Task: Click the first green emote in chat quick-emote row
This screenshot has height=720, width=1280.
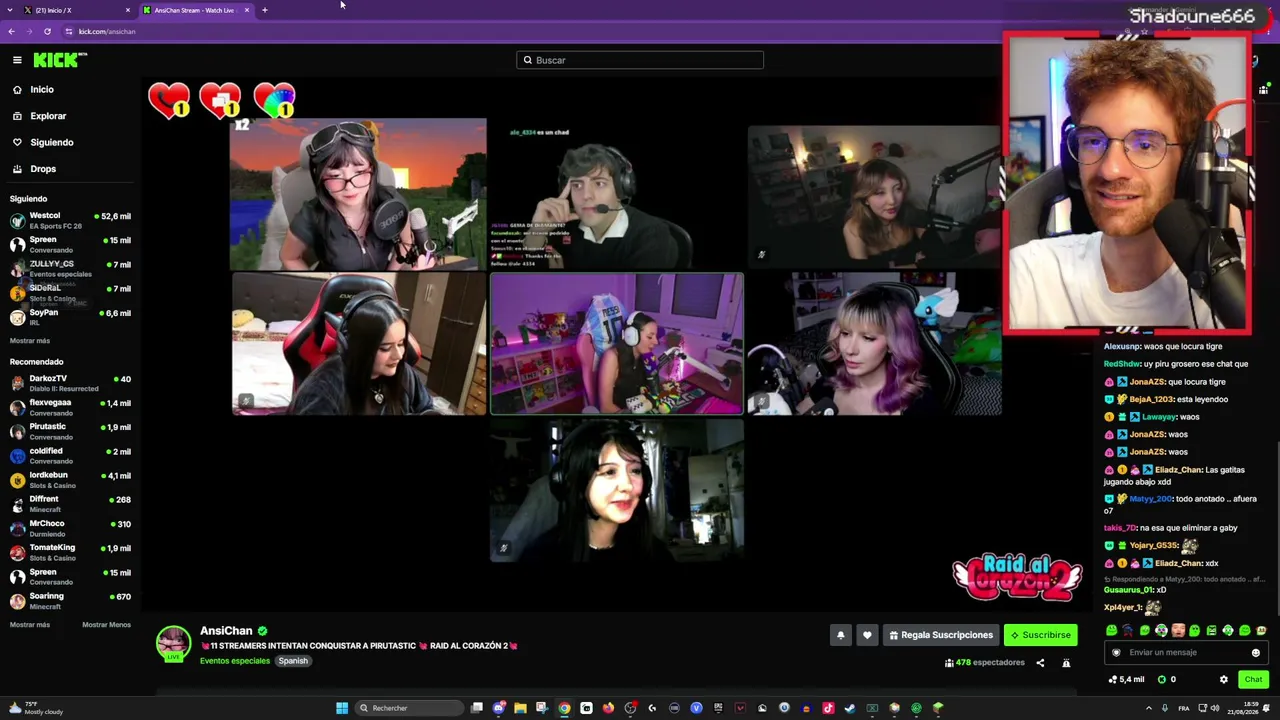Action: (1111, 631)
